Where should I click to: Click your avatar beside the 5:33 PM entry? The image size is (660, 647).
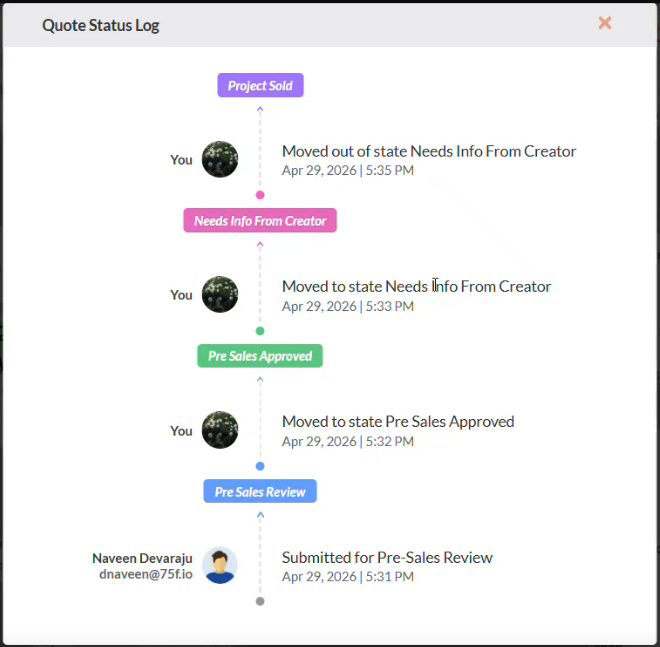pyautogui.click(x=220, y=294)
